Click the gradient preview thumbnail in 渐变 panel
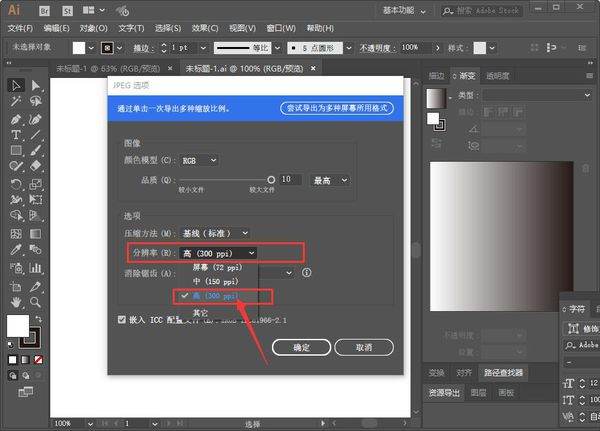 click(435, 100)
